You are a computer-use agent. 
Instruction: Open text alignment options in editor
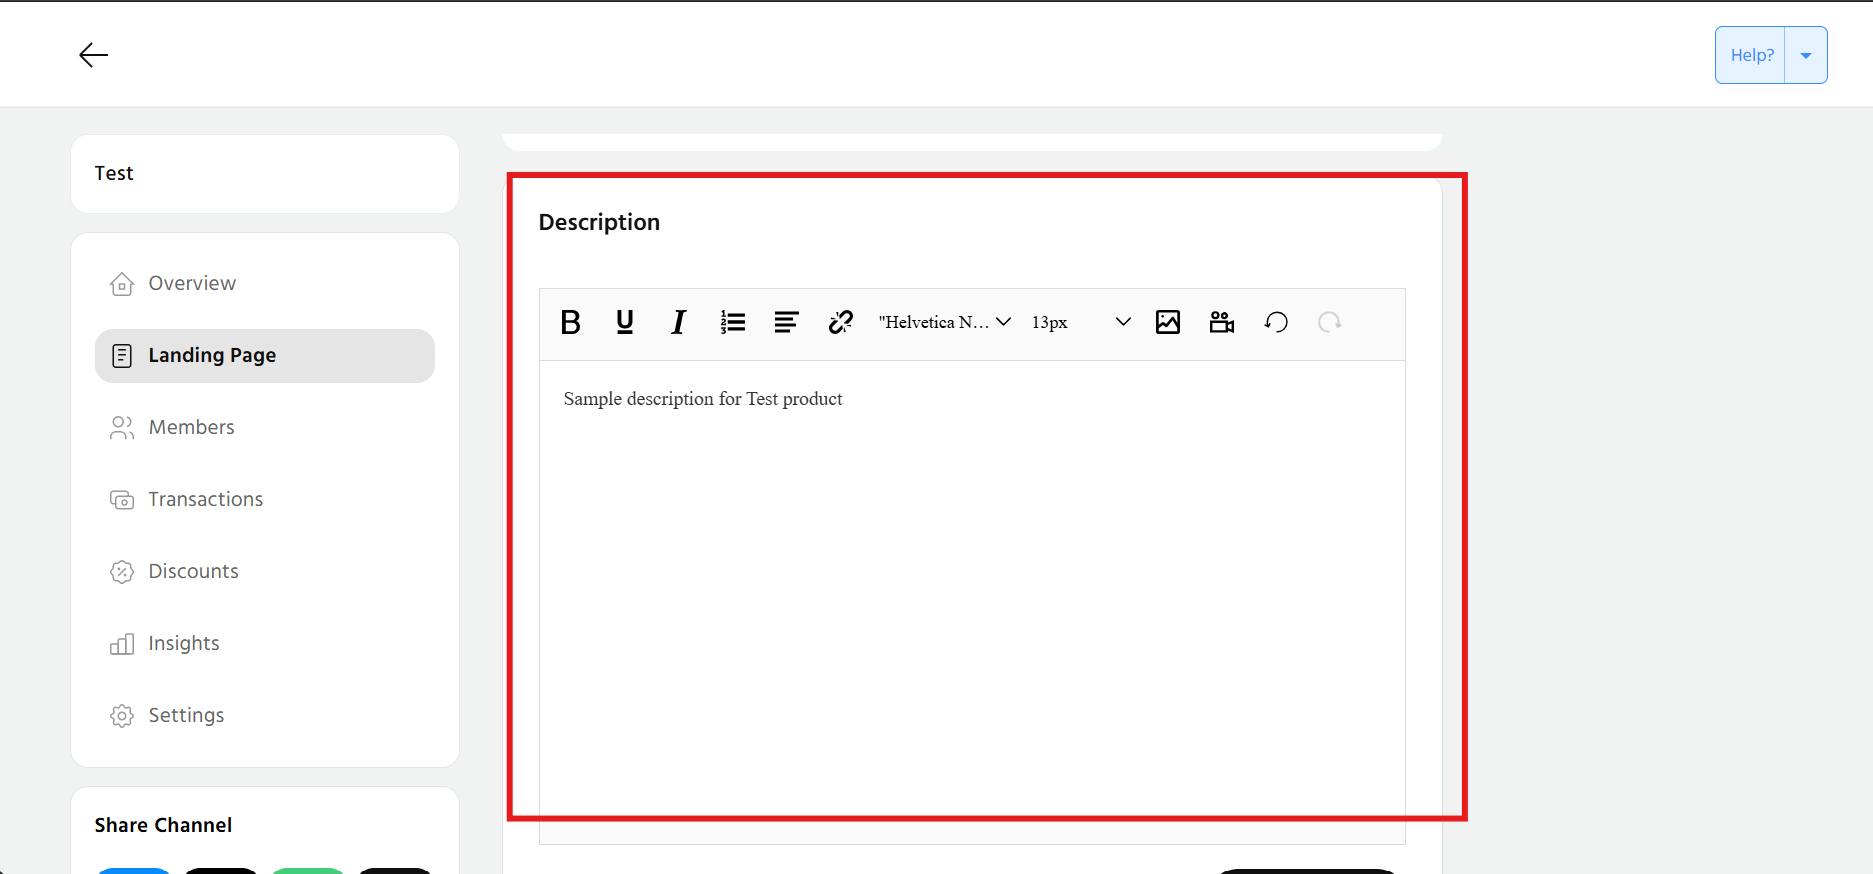coord(787,322)
